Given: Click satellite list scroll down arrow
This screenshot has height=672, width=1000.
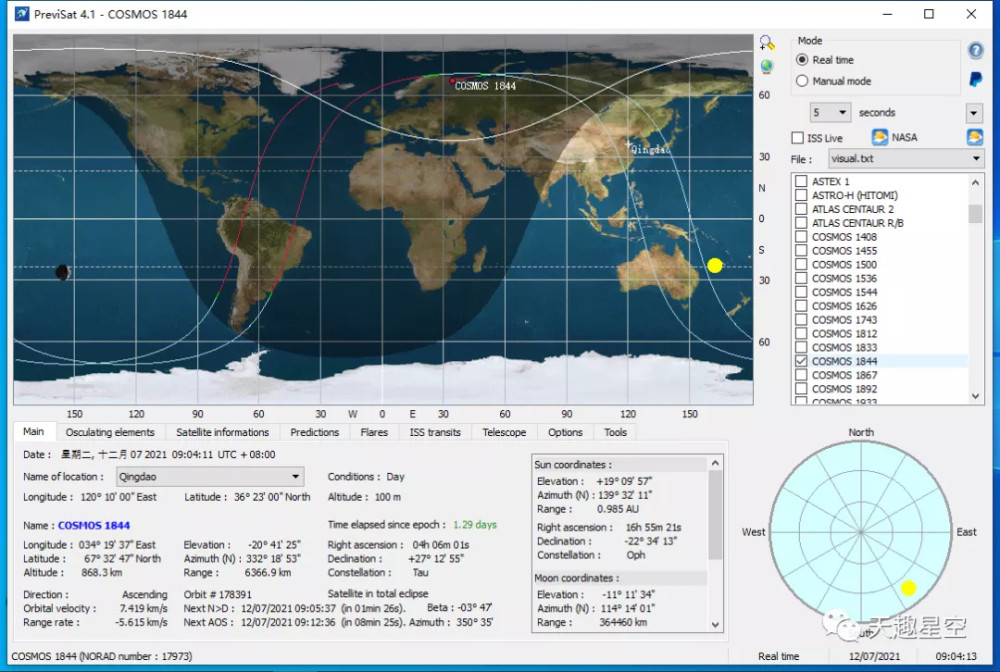Looking at the screenshot, I should pos(975,396).
